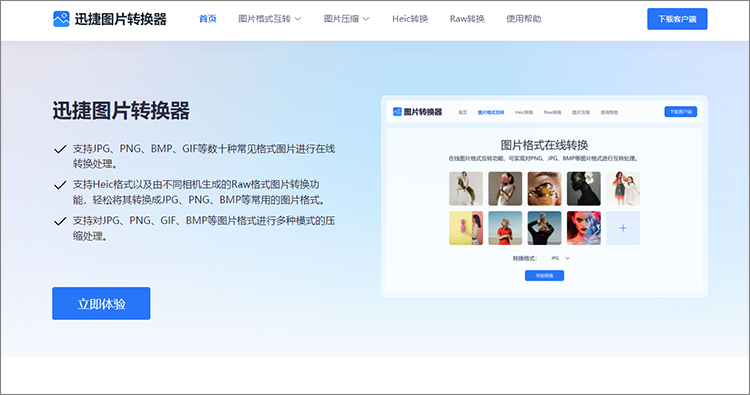Click the 在线图片格式互转功能 description text
This screenshot has height=395, width=750.
point(544,158)
